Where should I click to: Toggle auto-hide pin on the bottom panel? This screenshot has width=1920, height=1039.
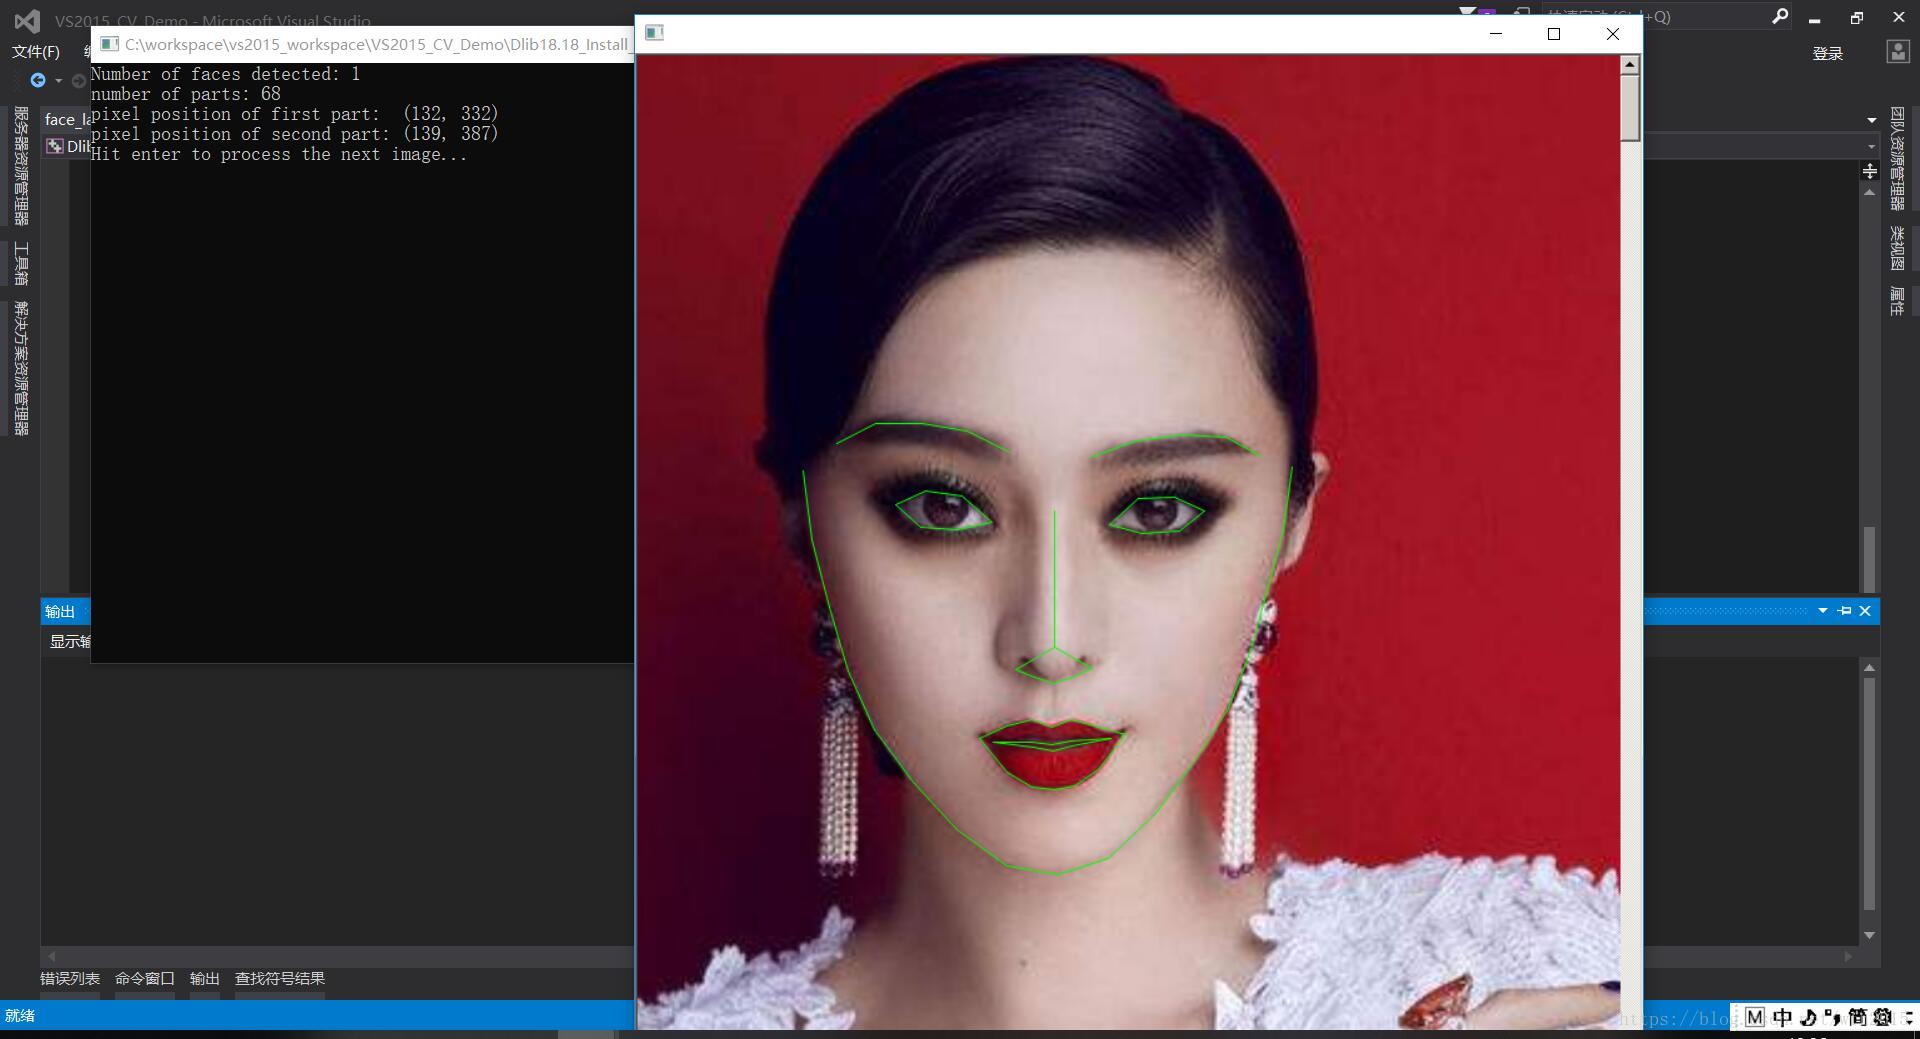click(x=1845, y=611)
